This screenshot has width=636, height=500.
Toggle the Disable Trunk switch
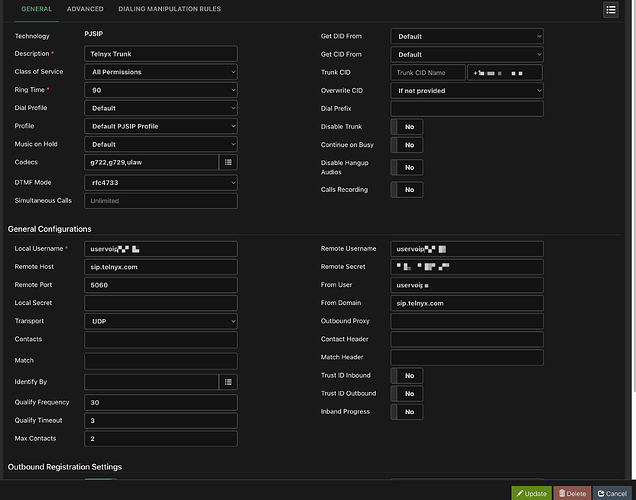pyautogui.click(x=407, y=127)
